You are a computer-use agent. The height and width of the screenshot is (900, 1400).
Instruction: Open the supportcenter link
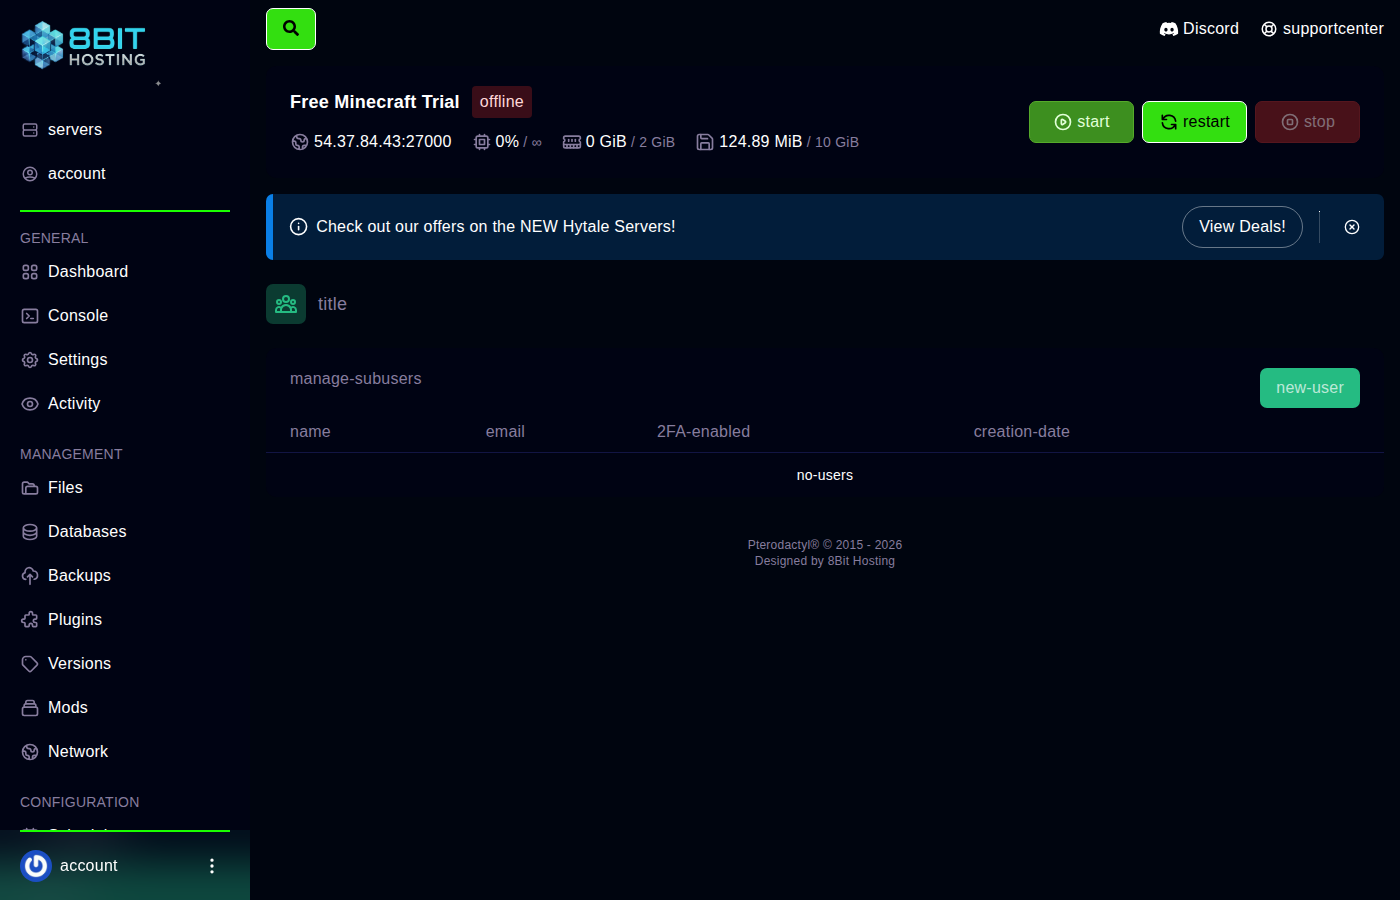(x=1322, y=29)
